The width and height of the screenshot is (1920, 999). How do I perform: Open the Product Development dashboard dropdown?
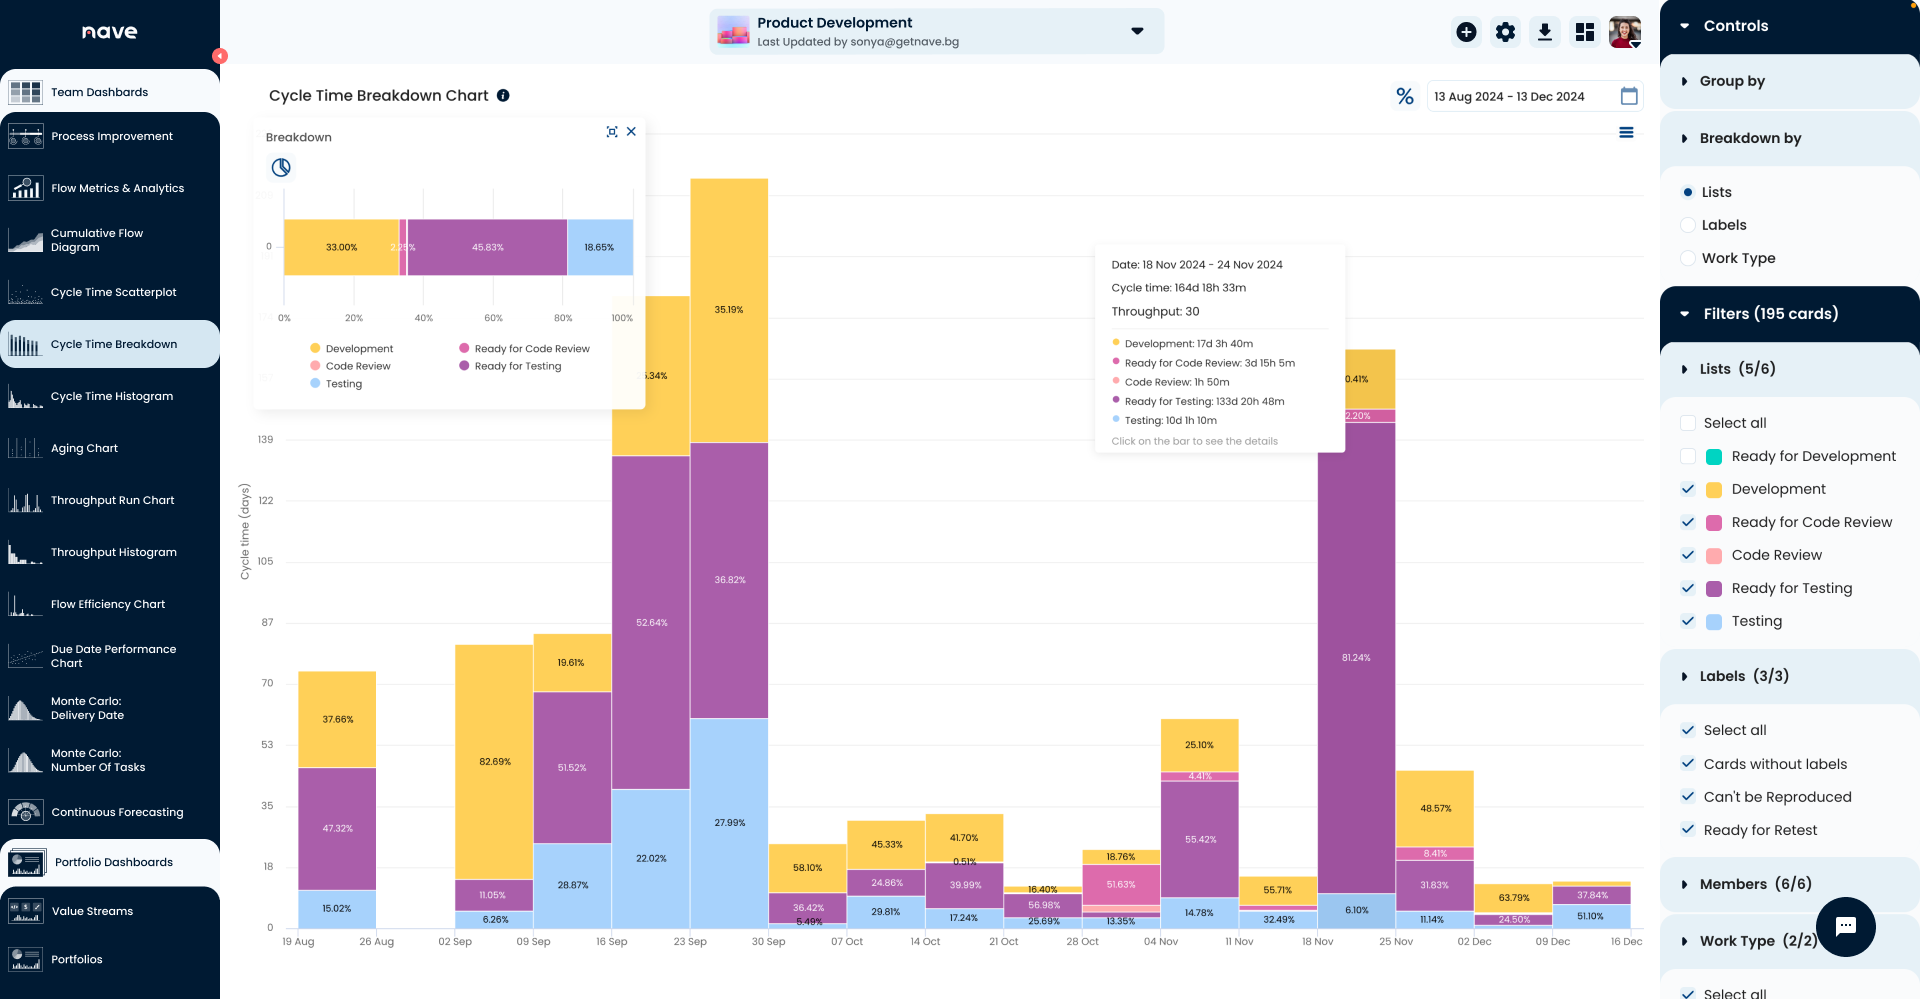(1137, 31)
